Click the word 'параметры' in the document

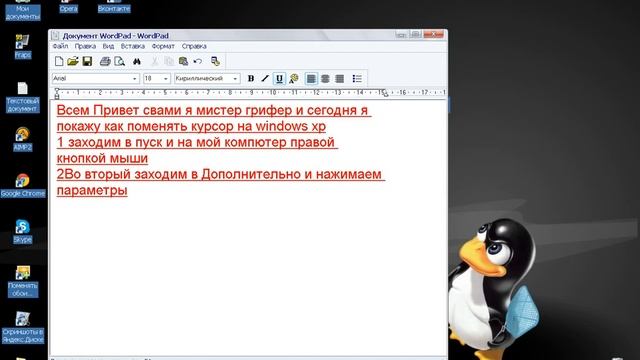pos(92,191)
